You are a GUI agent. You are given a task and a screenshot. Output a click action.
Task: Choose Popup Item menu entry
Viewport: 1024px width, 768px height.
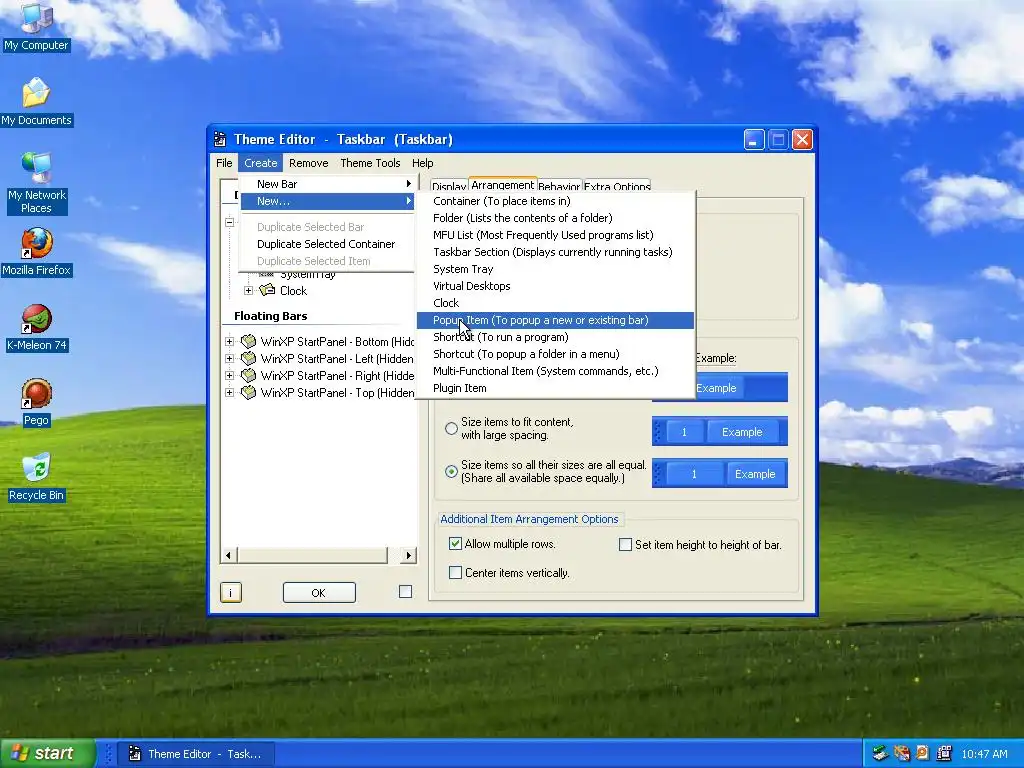tap(555, 320)
